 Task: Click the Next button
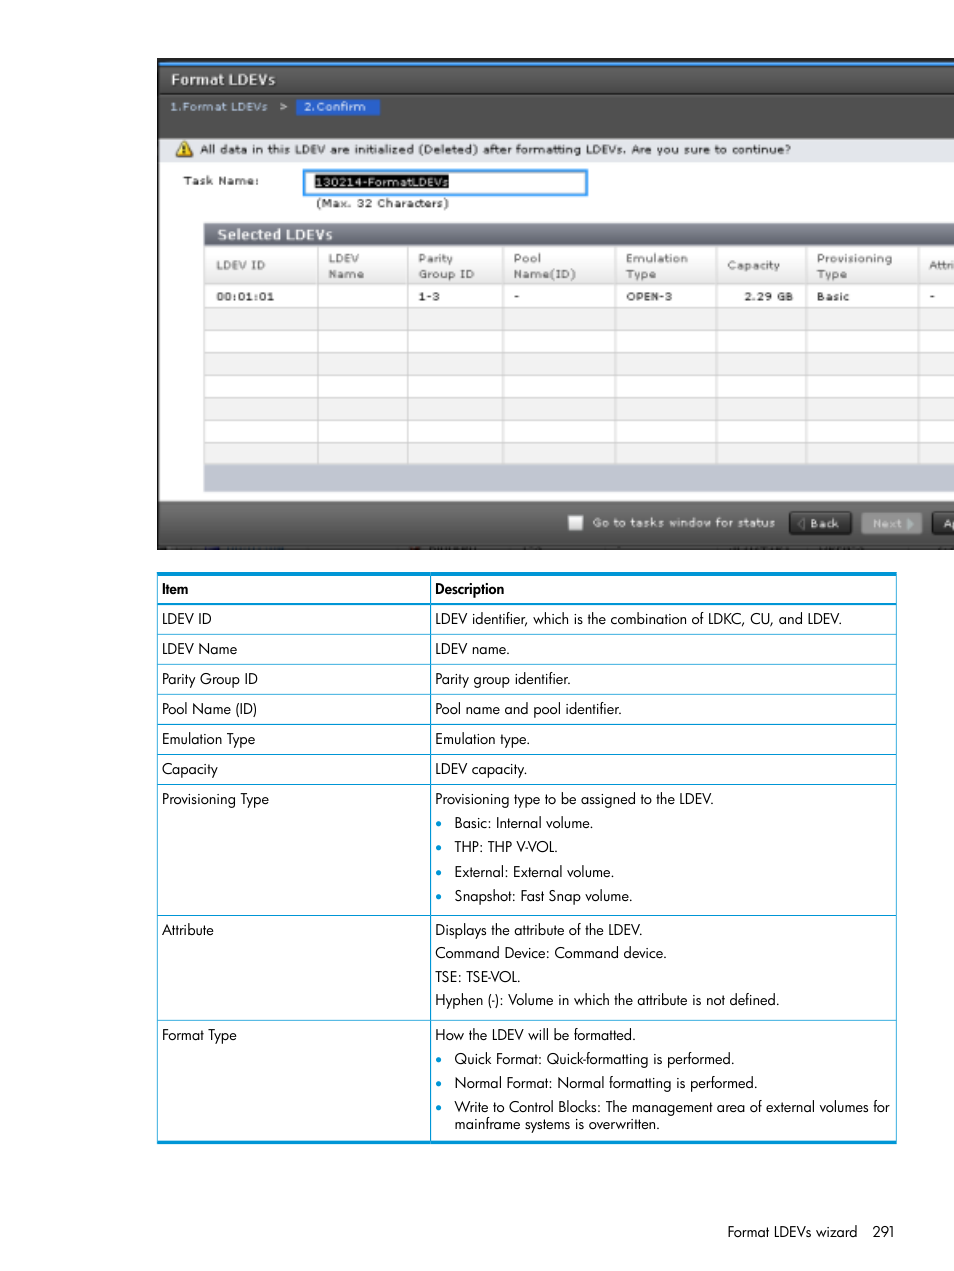pos(891,523)
